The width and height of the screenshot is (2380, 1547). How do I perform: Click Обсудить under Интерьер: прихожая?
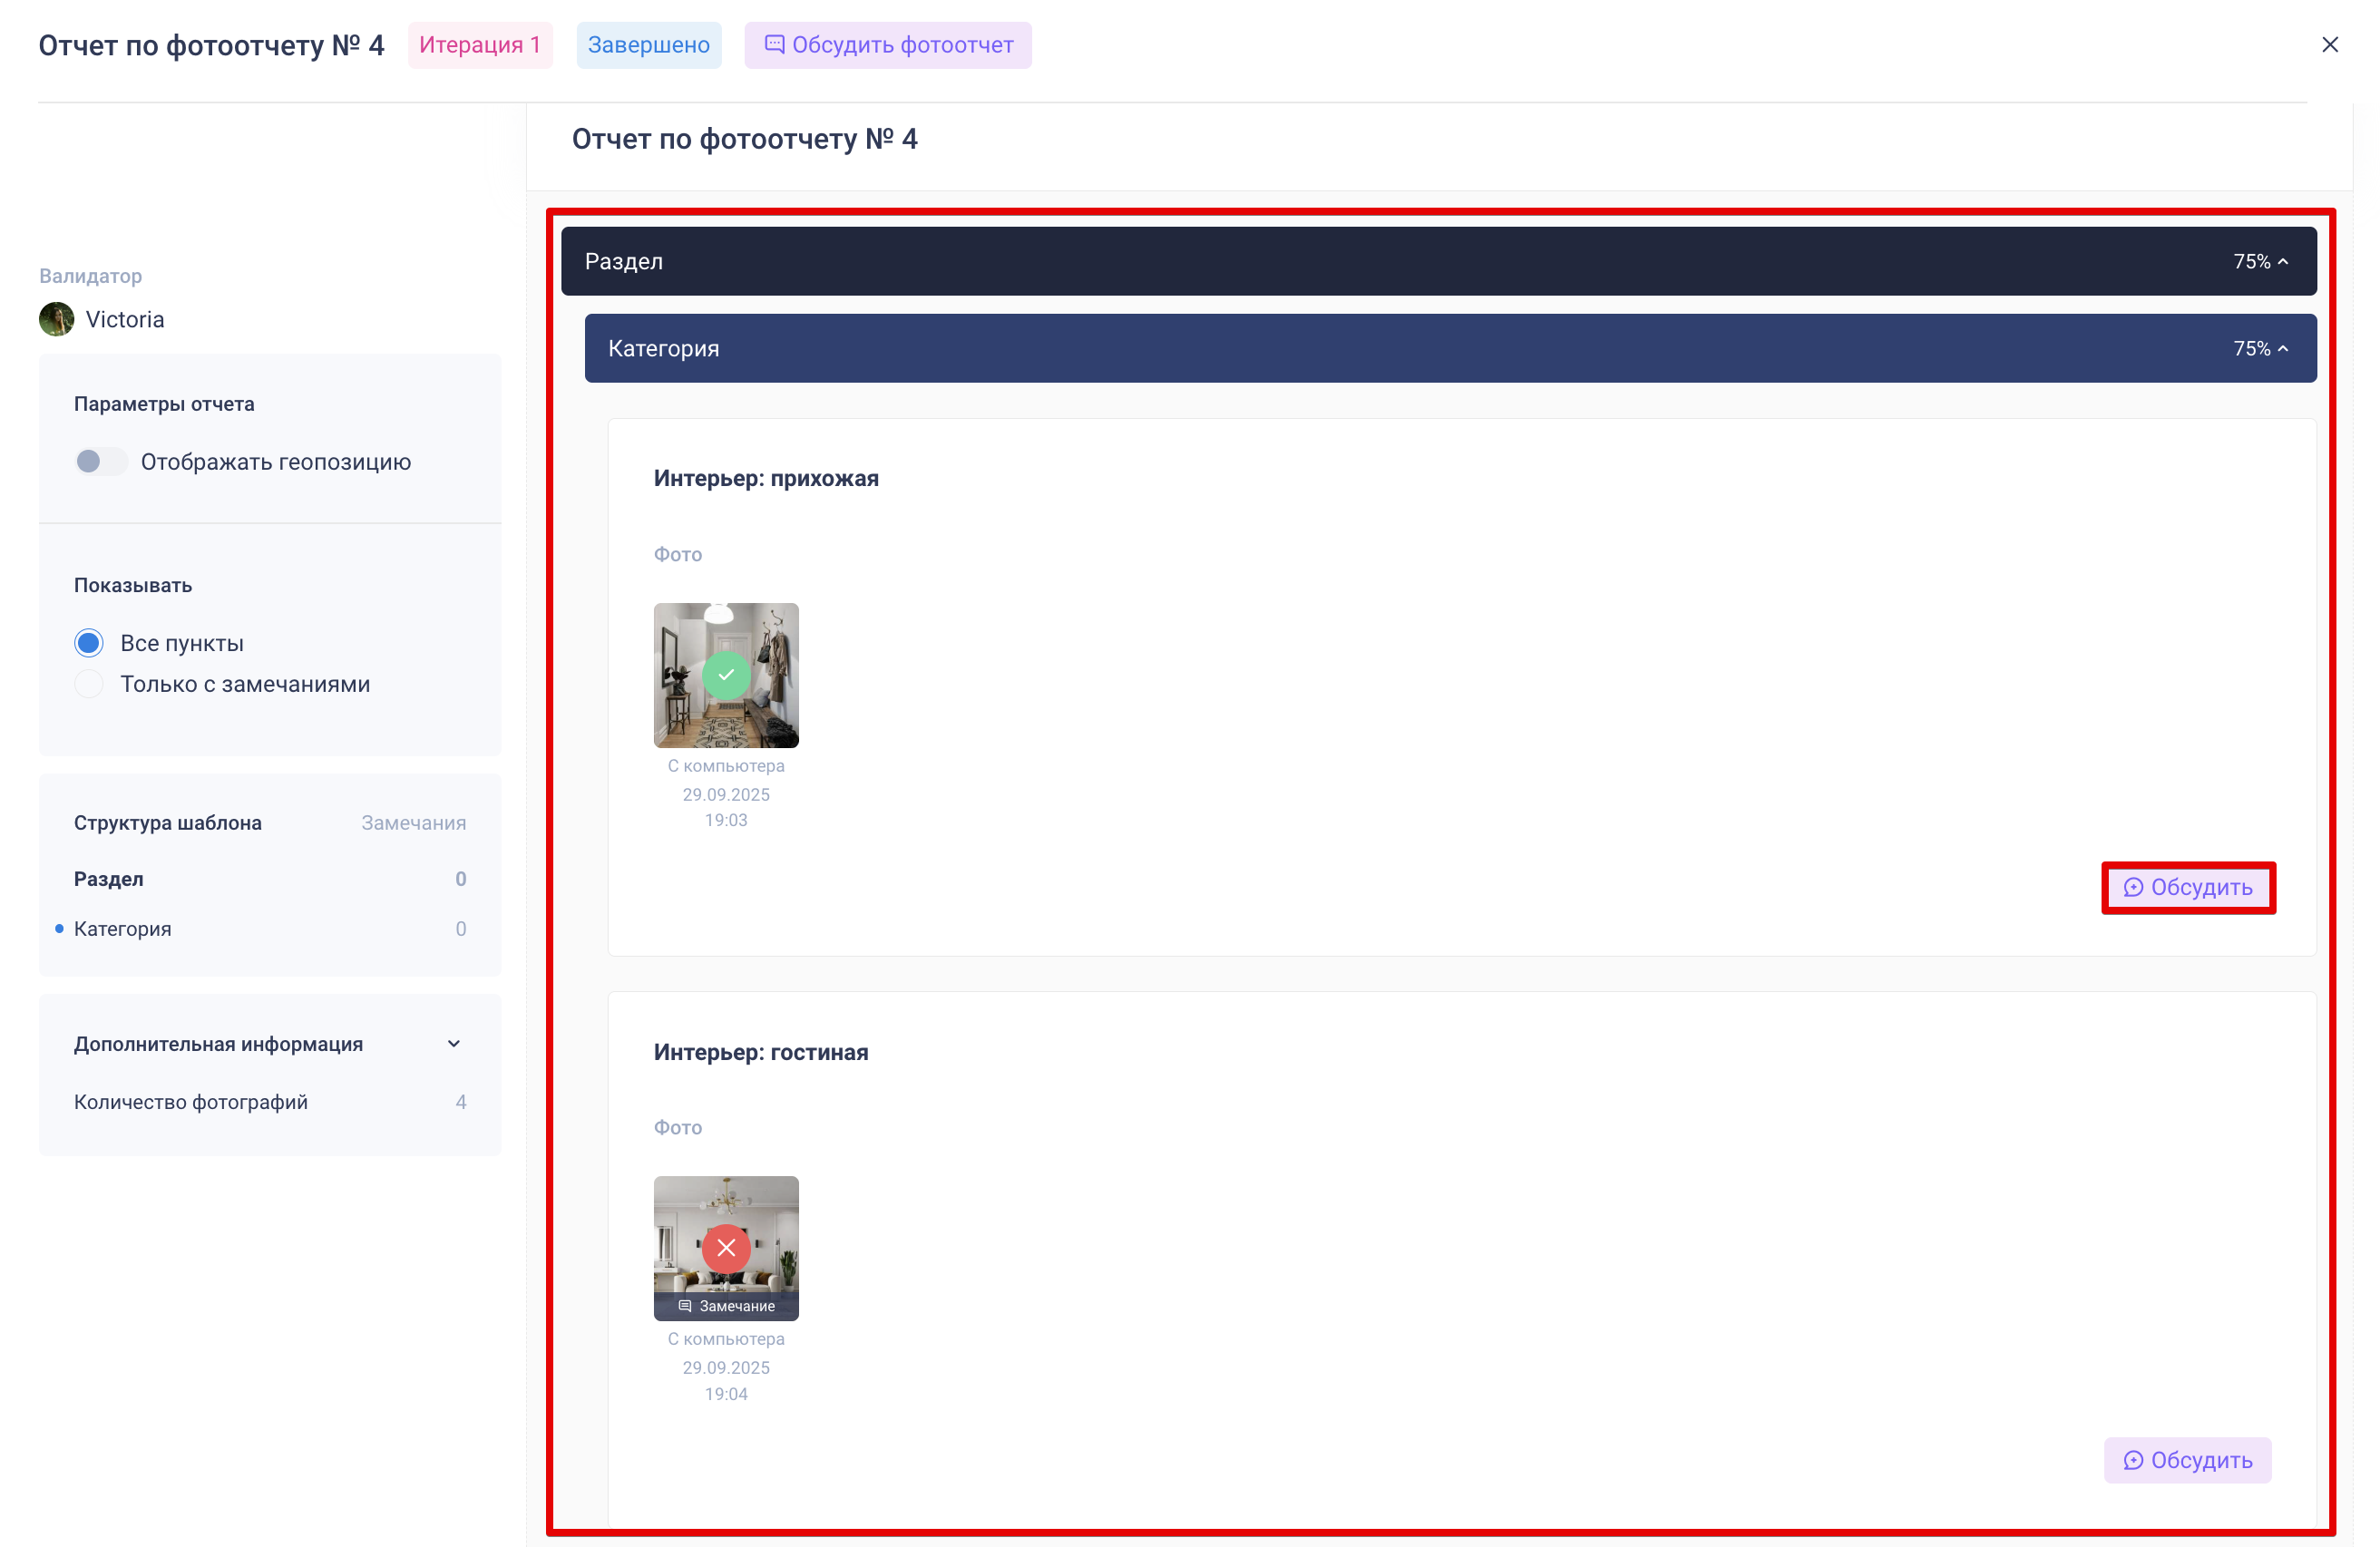click(x=2187, y=887)
